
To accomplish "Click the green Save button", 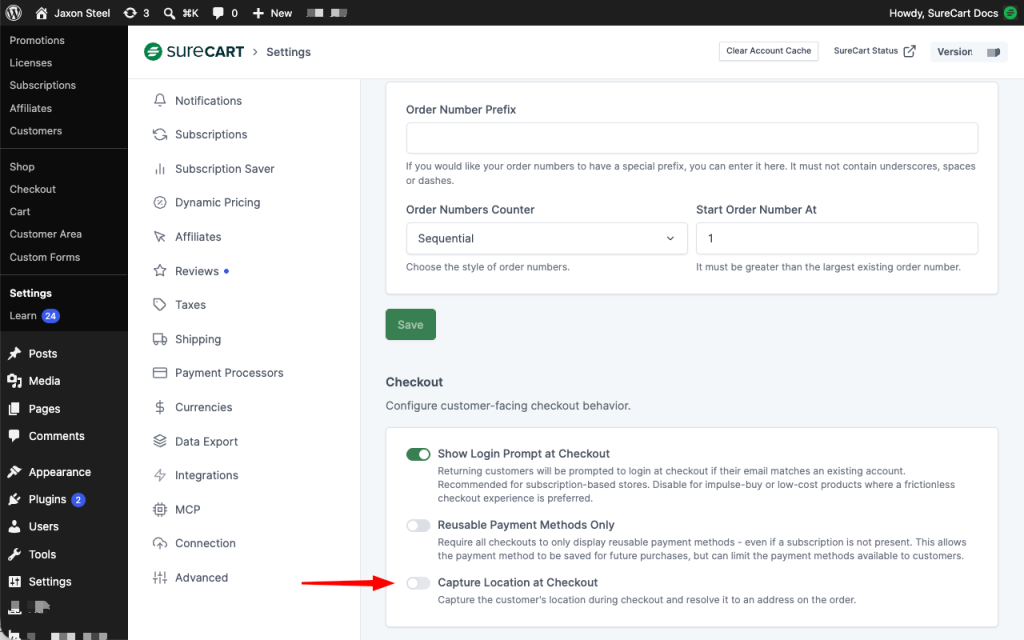I will 410,325.
